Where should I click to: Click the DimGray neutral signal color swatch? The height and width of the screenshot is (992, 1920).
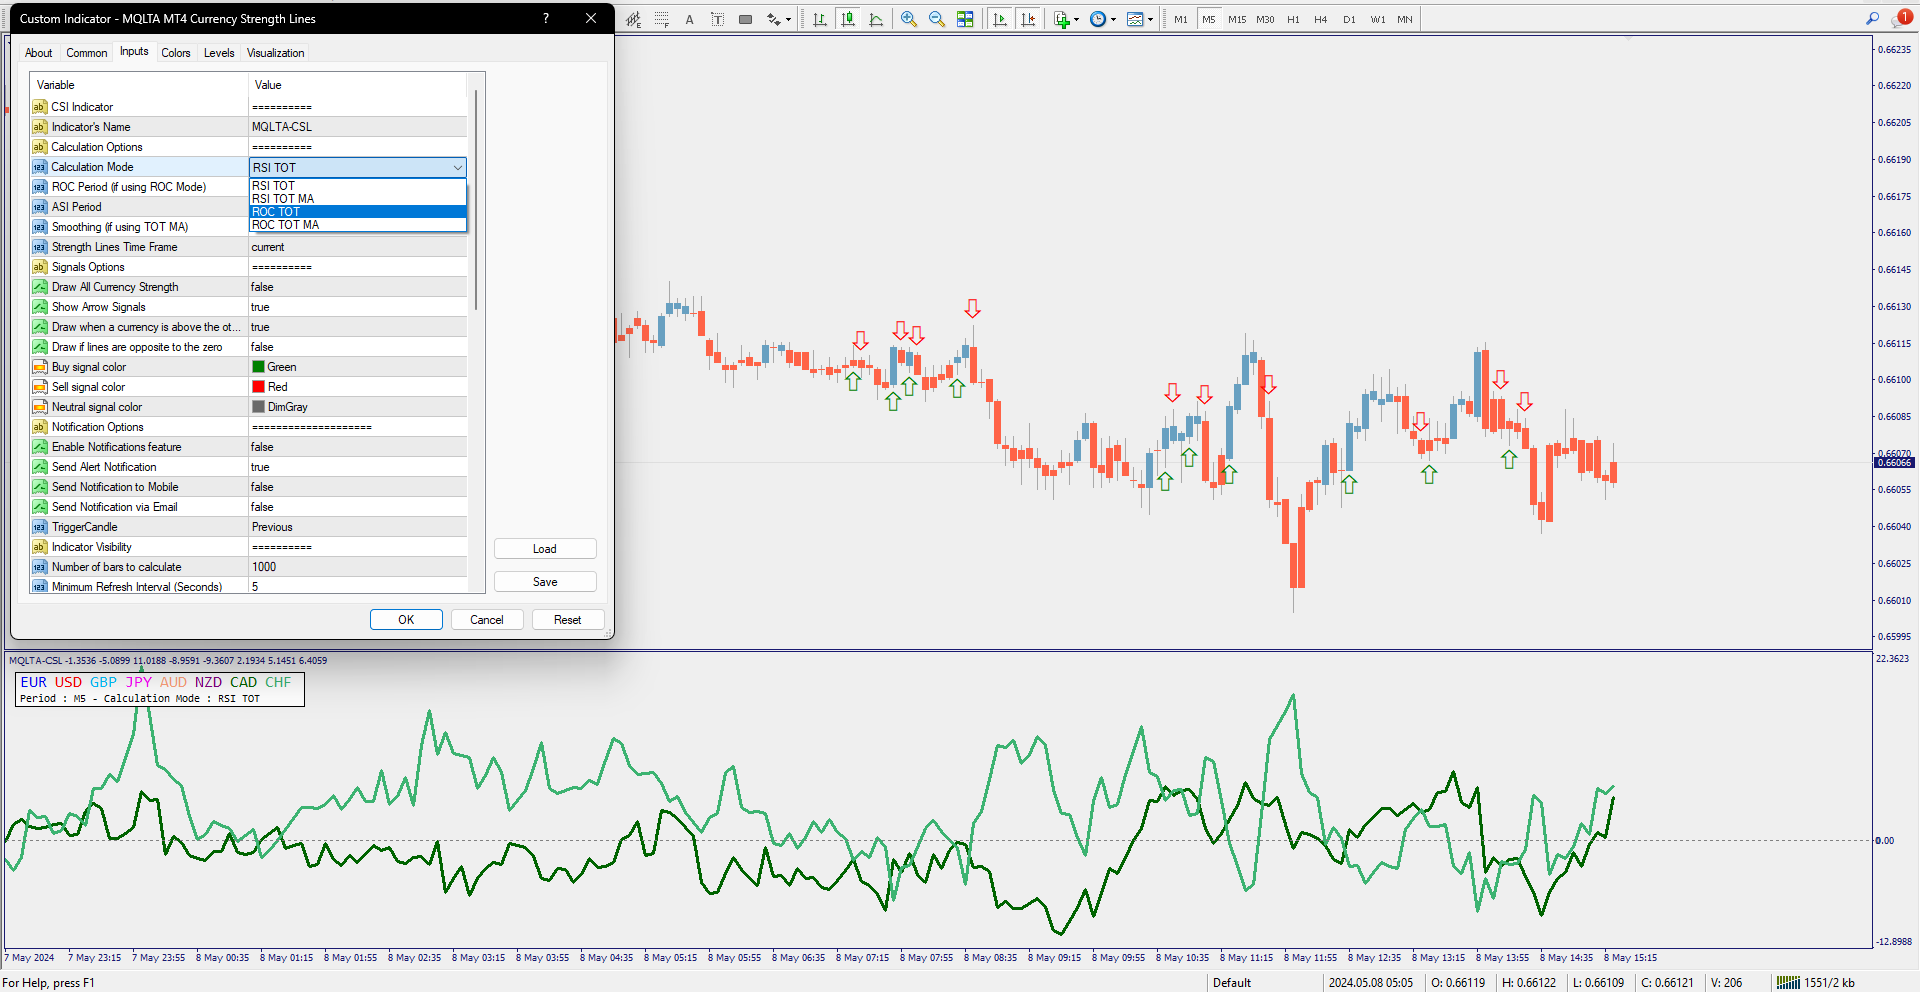(x=258, y=407)
